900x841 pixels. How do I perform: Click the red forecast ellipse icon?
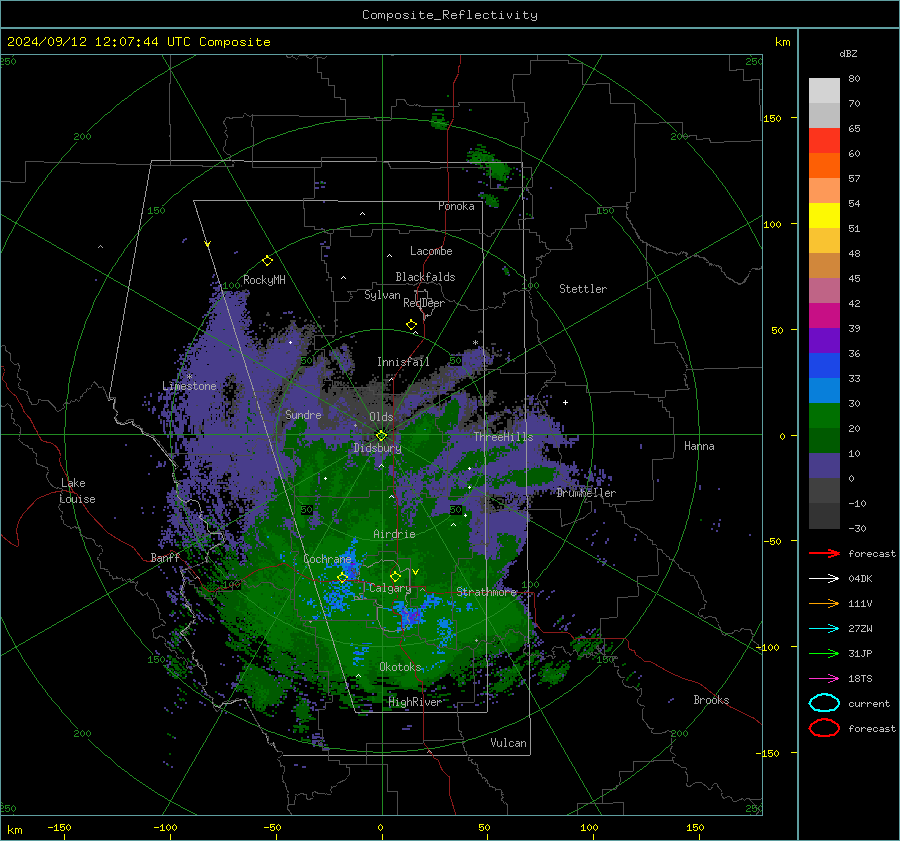click(824, 728)
